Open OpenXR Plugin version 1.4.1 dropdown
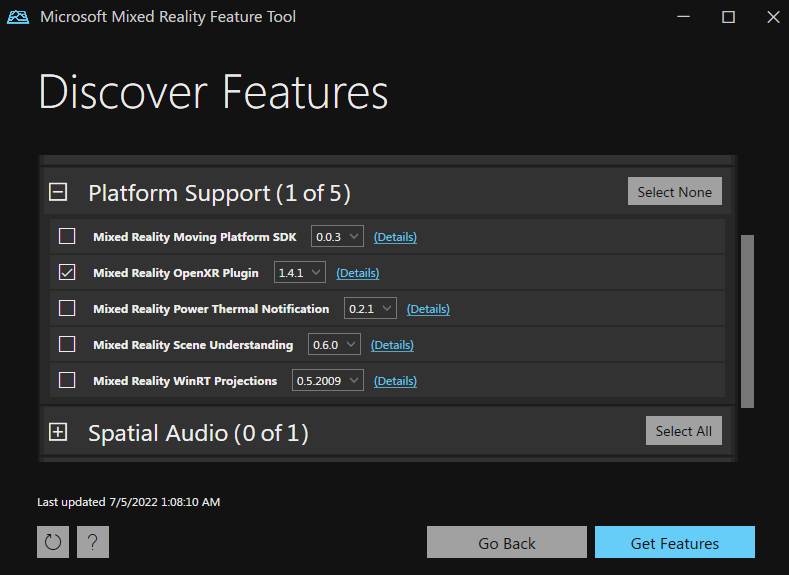This screenshot has height=575, width=789. point(300,272)
